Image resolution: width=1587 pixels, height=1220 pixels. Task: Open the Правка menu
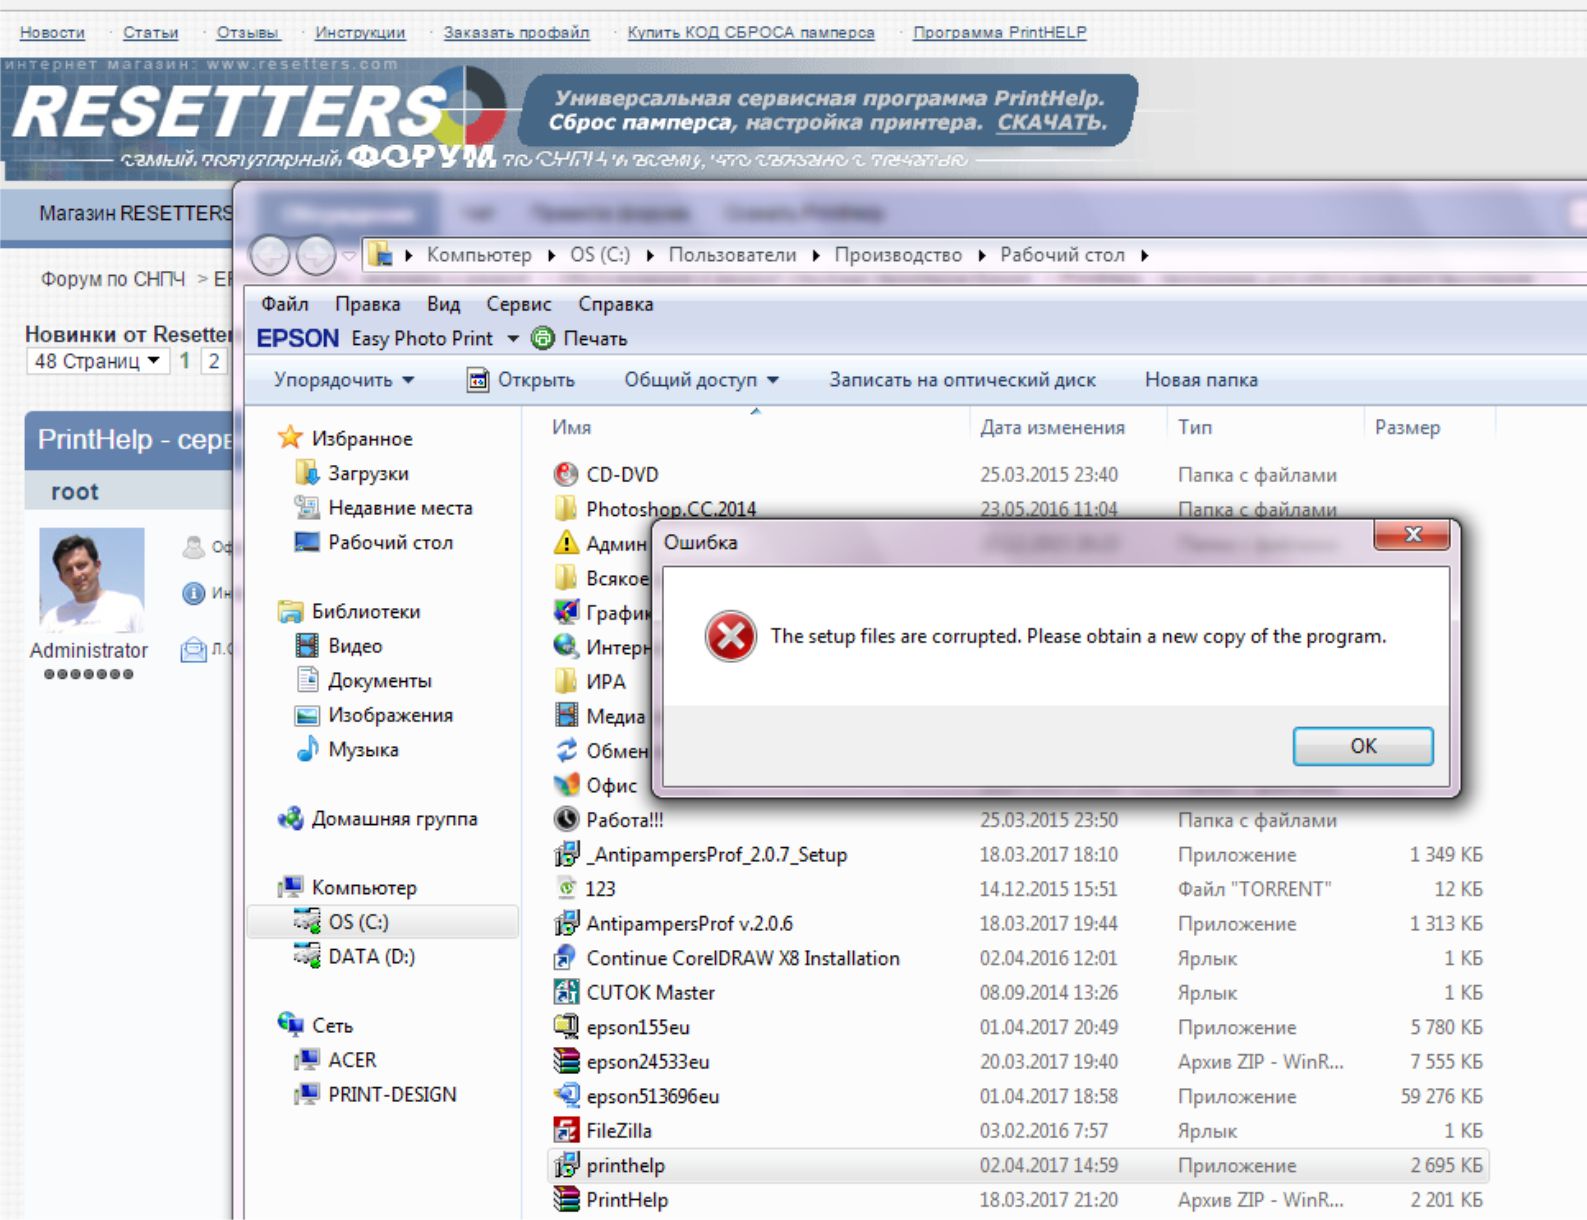367,304
